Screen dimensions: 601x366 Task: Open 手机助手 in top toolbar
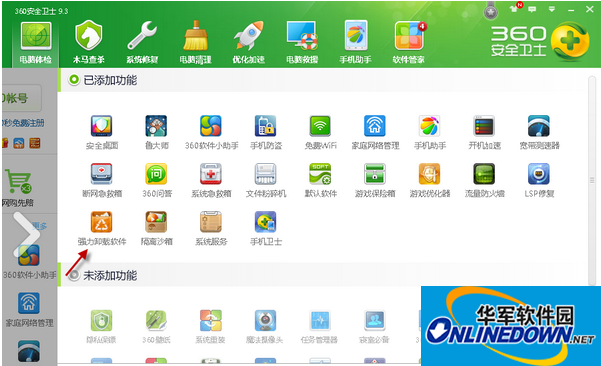coord(355,42)
